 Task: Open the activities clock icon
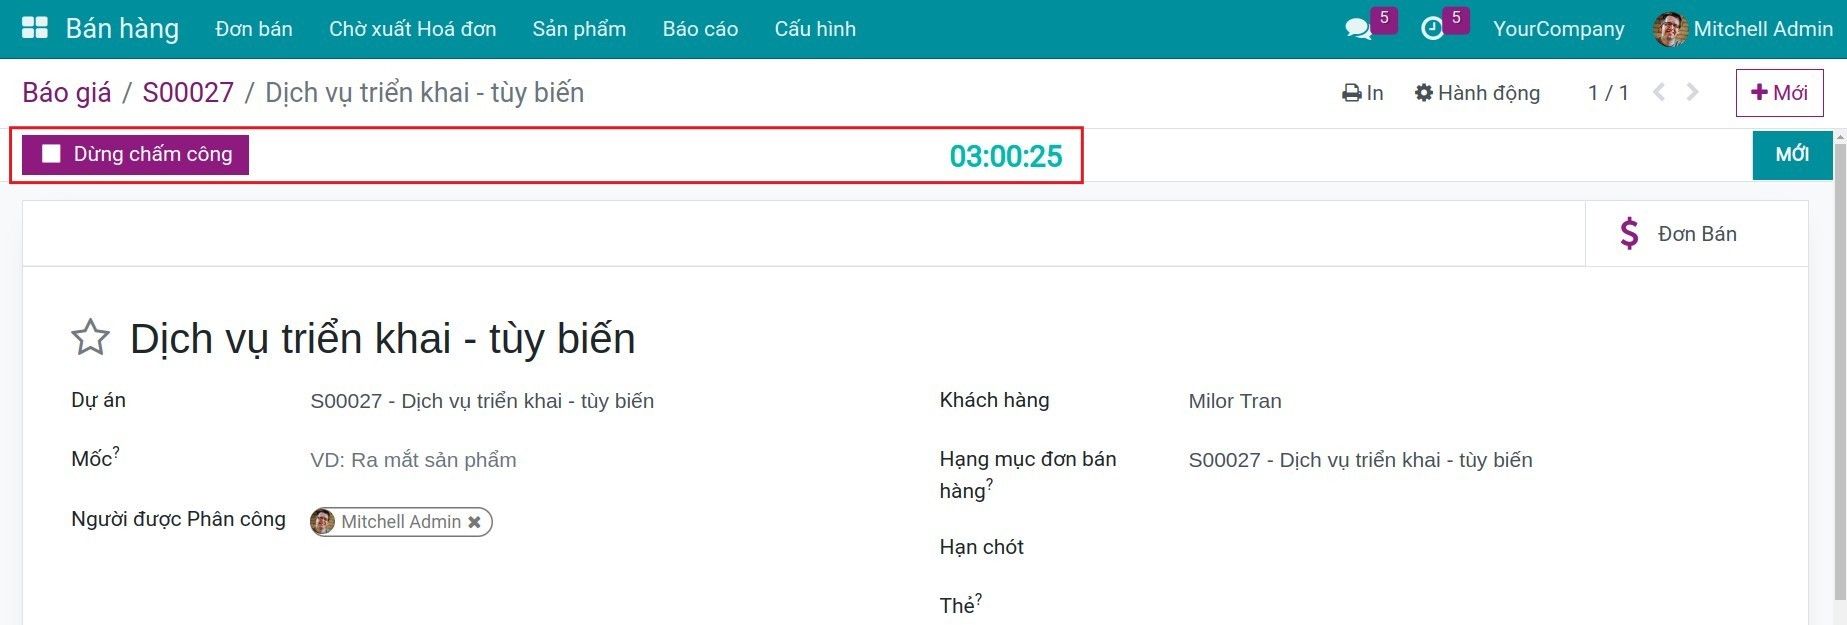coord(1432,29)
